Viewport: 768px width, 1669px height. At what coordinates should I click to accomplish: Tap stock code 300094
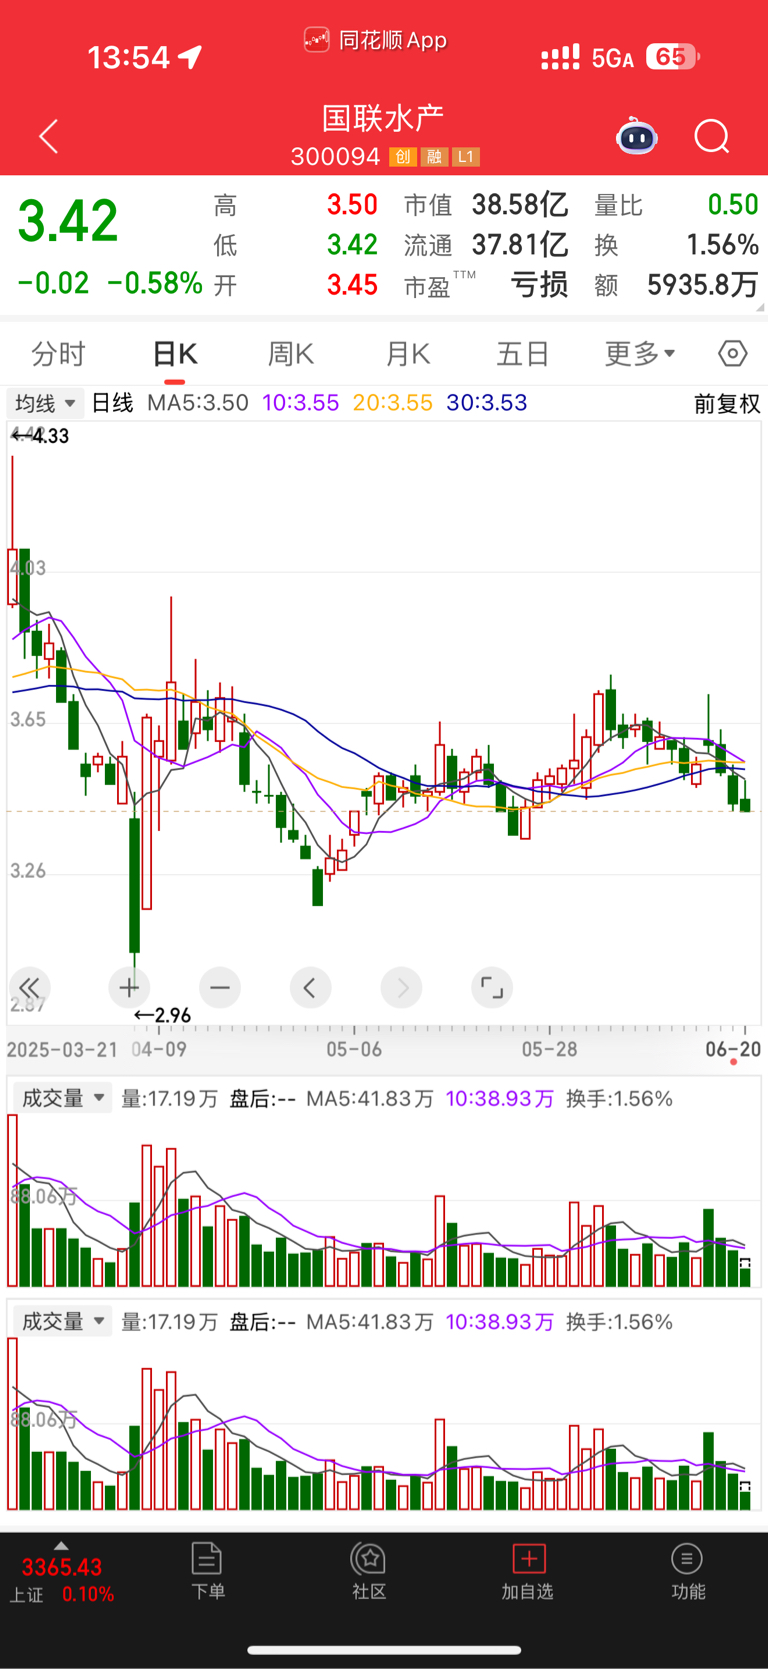tap(335, 157)
